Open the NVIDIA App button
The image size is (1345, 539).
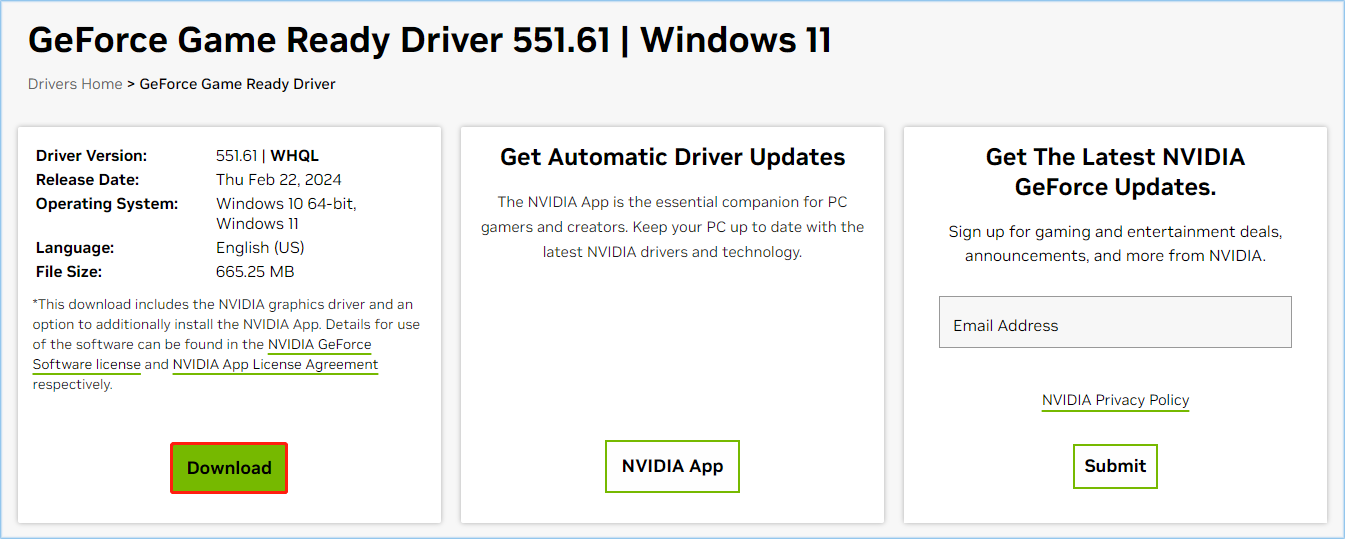tap(672, 466)
